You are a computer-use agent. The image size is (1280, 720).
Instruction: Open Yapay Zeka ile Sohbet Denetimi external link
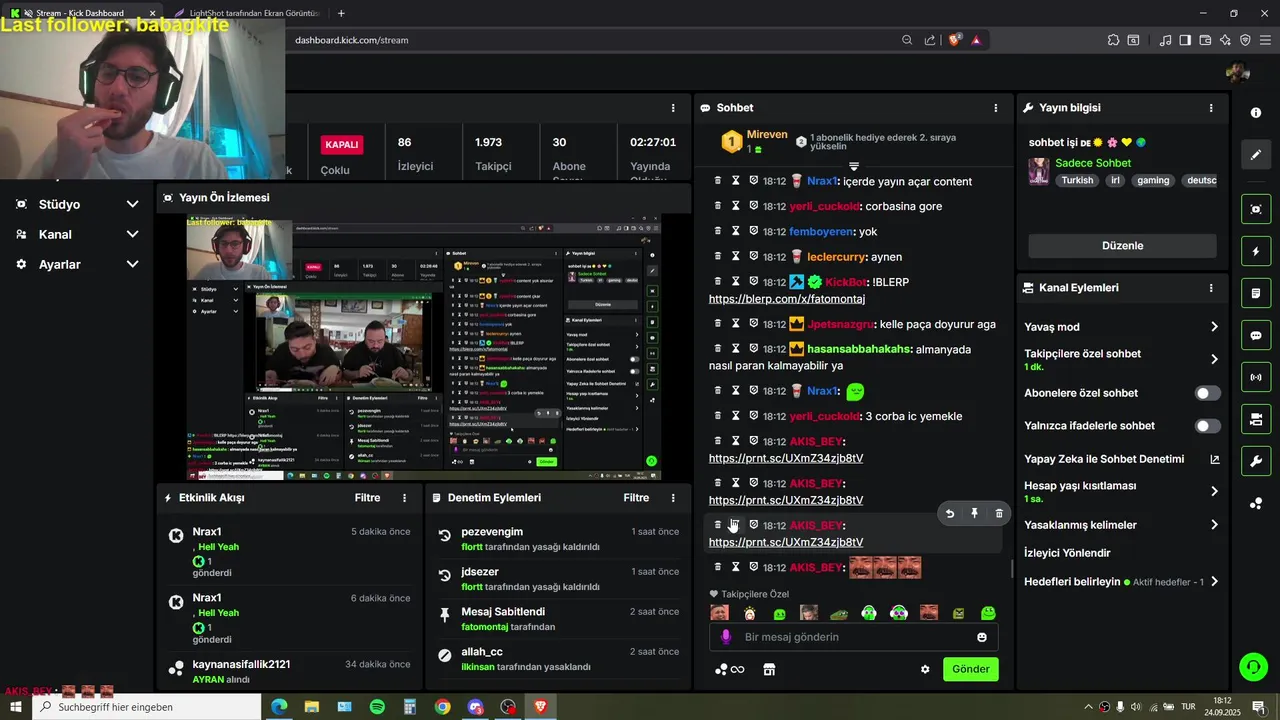(x=1215, y=460)
